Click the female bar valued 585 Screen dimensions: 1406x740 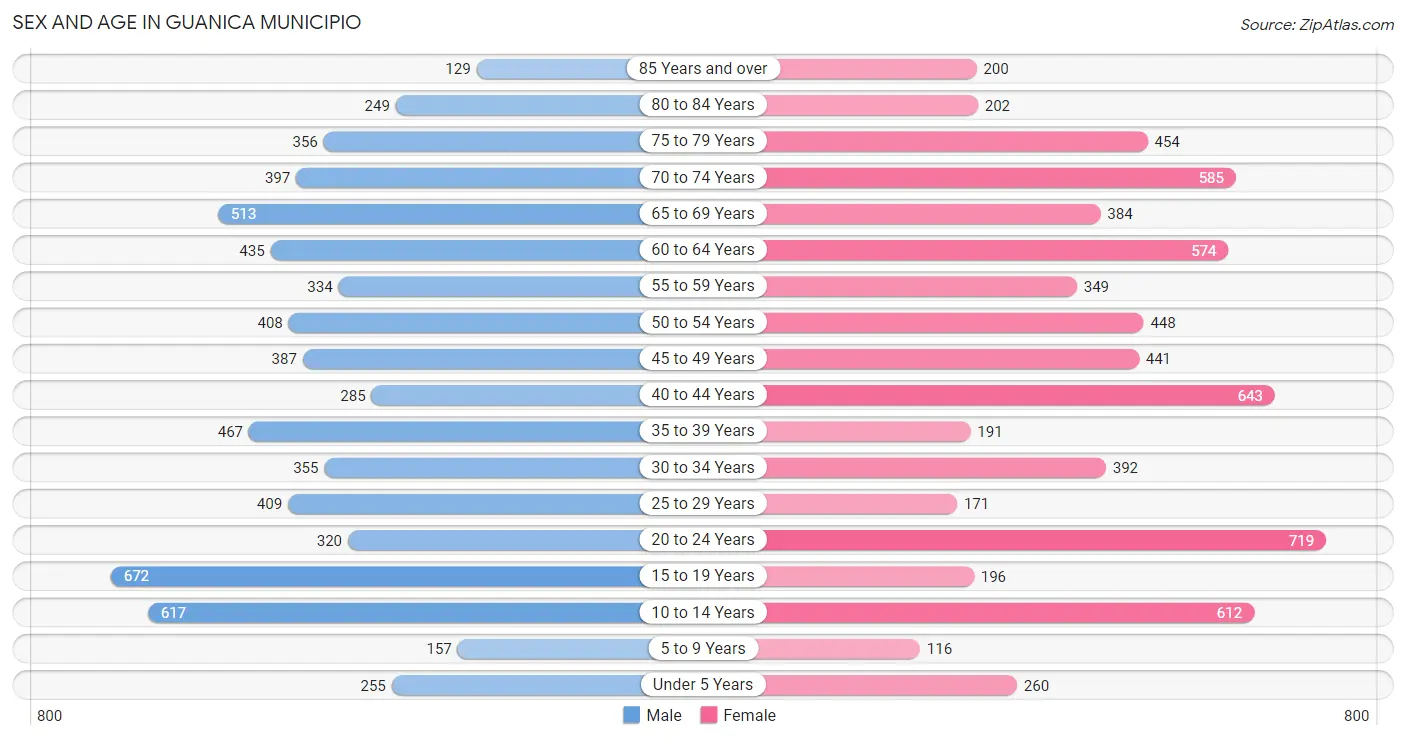(x=970, y=177)
